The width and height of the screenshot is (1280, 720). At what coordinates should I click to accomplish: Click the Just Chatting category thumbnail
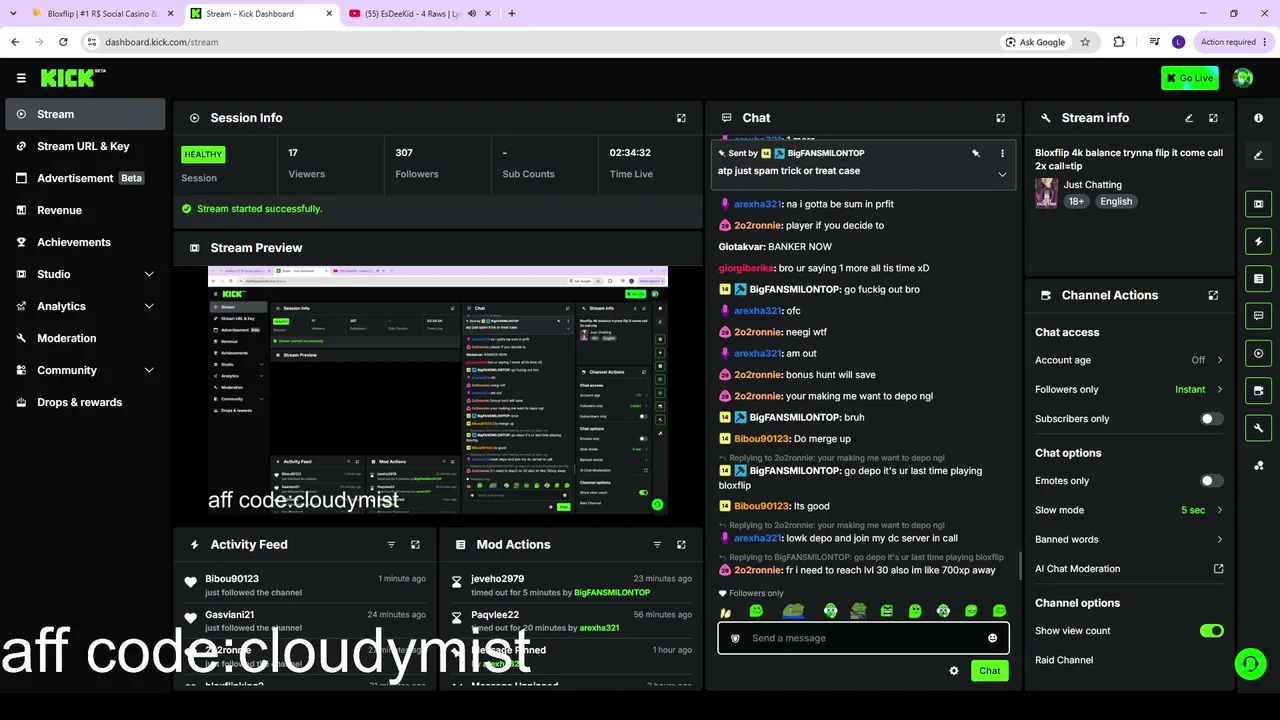(x=1047, y=193)
